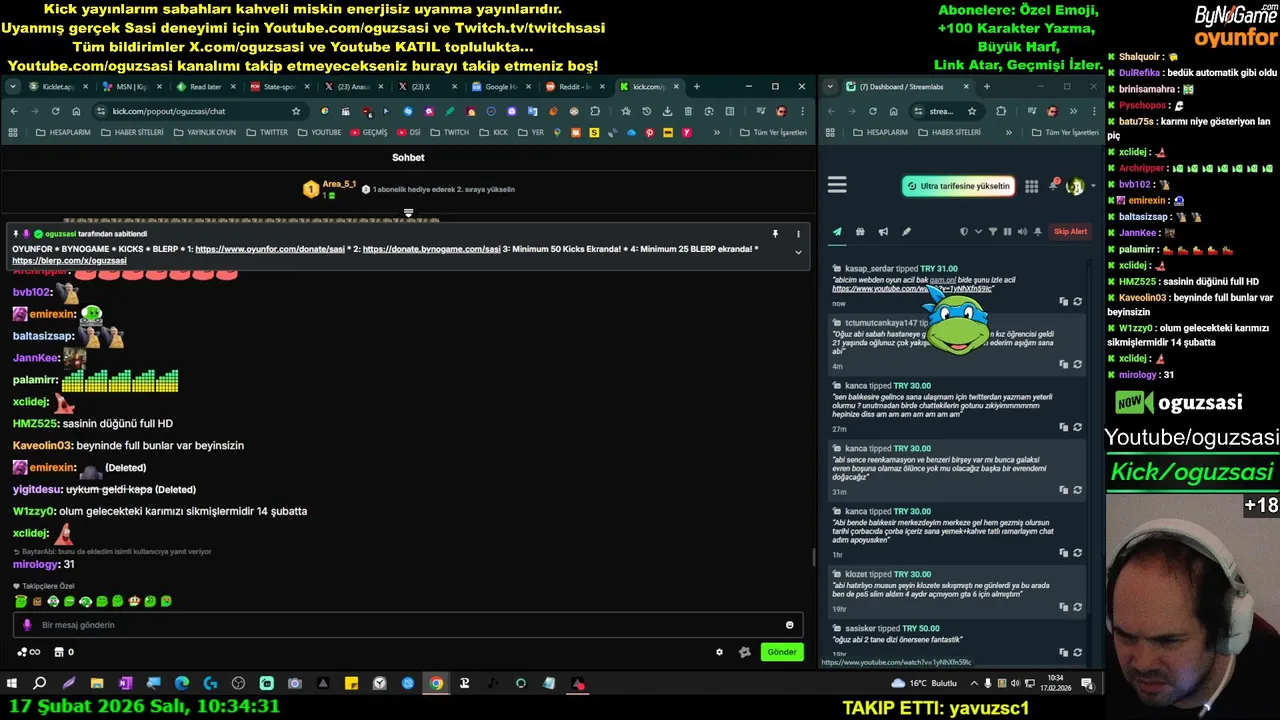Open the YOUTUBE bookmark folder

[319, 132]
